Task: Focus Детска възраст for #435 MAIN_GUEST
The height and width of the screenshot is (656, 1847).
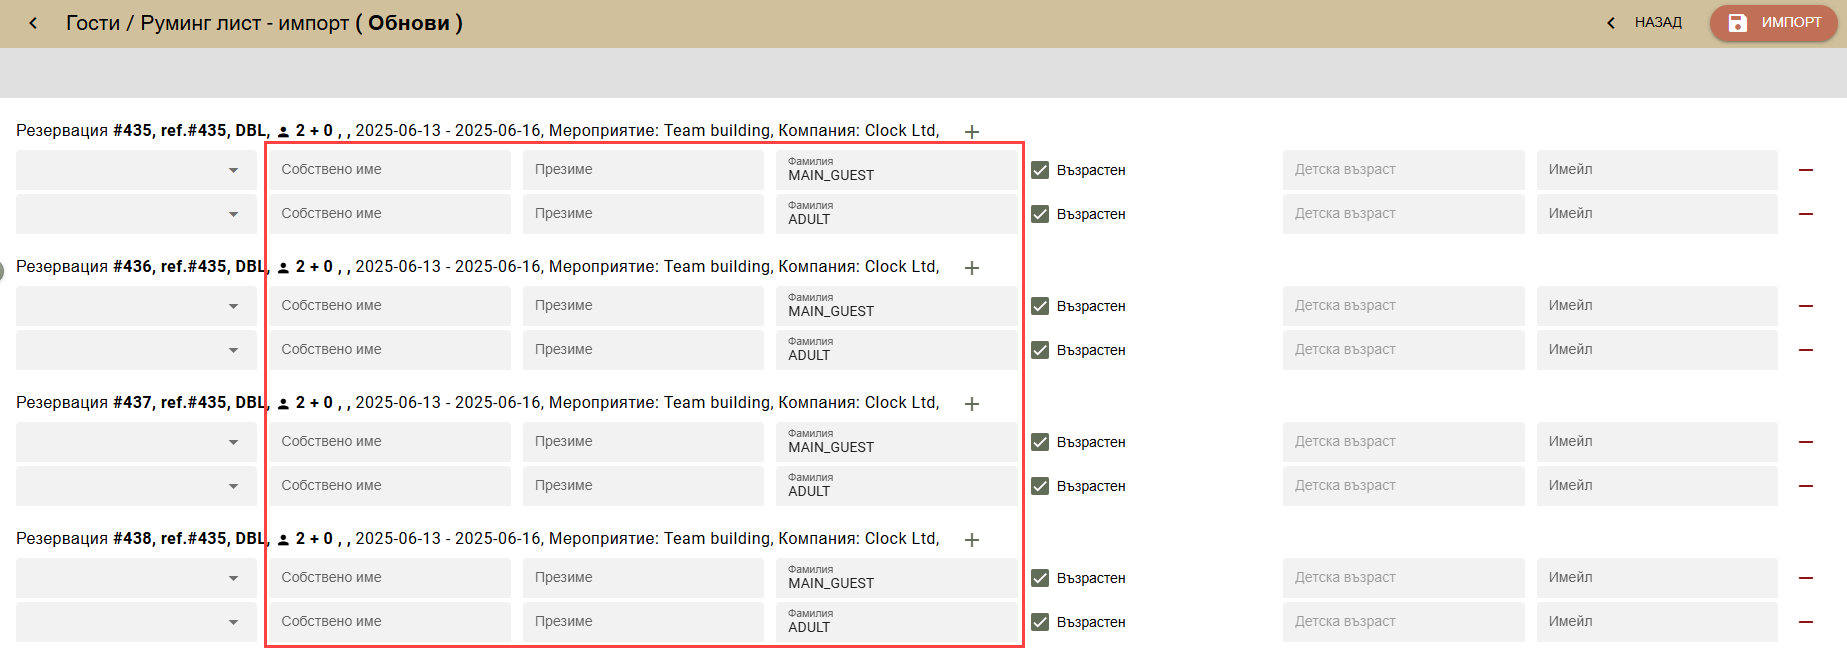Action: (x=1404, y=170)
